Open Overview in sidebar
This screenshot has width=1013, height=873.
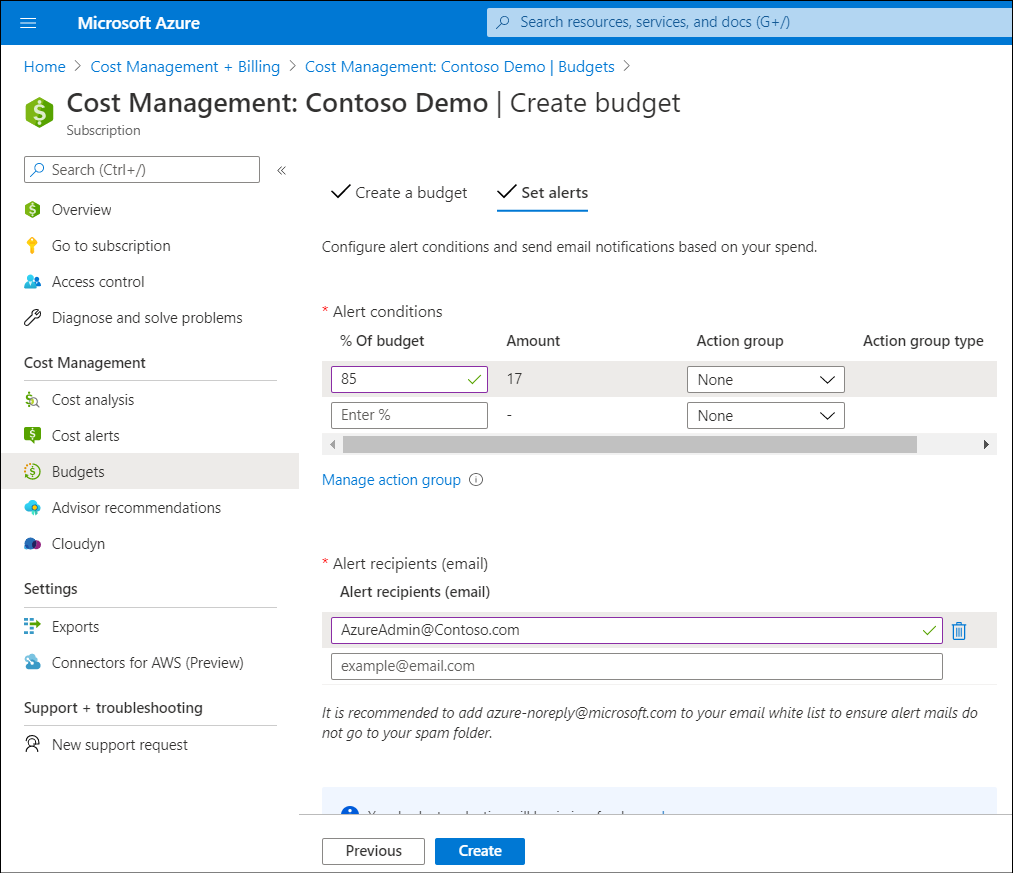81,210
